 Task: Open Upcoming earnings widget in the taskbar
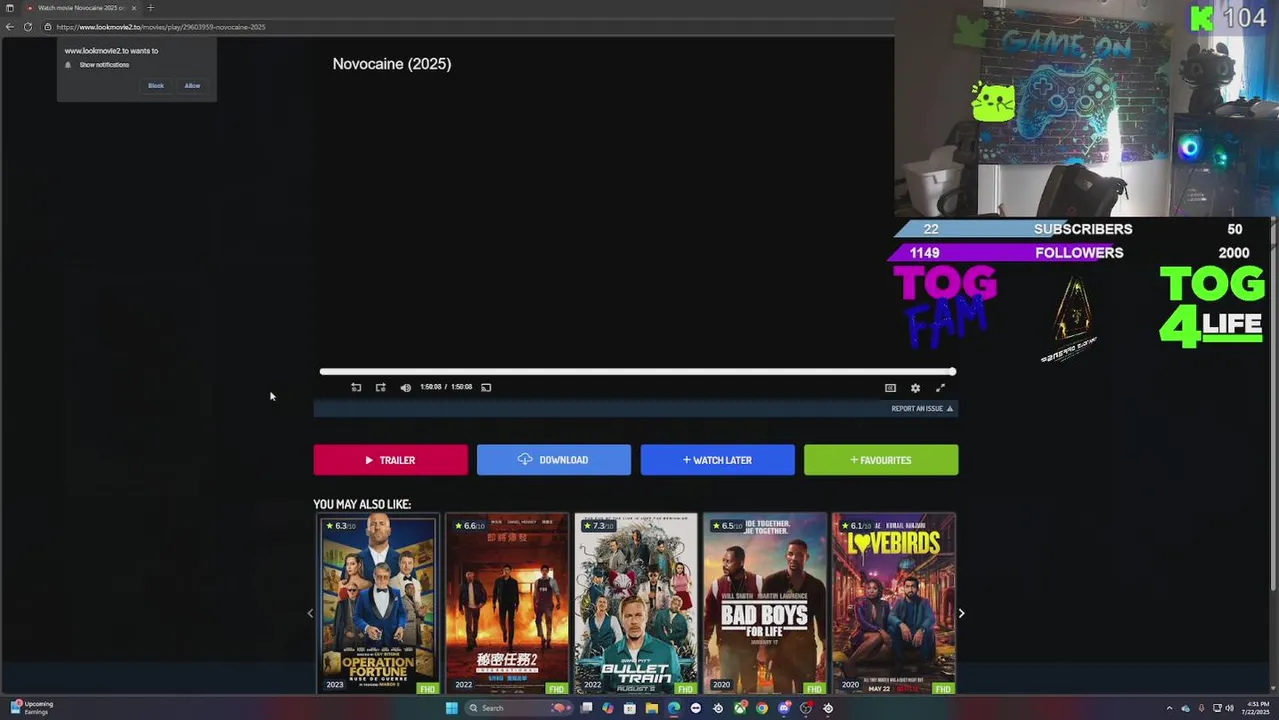click(32, 708)
